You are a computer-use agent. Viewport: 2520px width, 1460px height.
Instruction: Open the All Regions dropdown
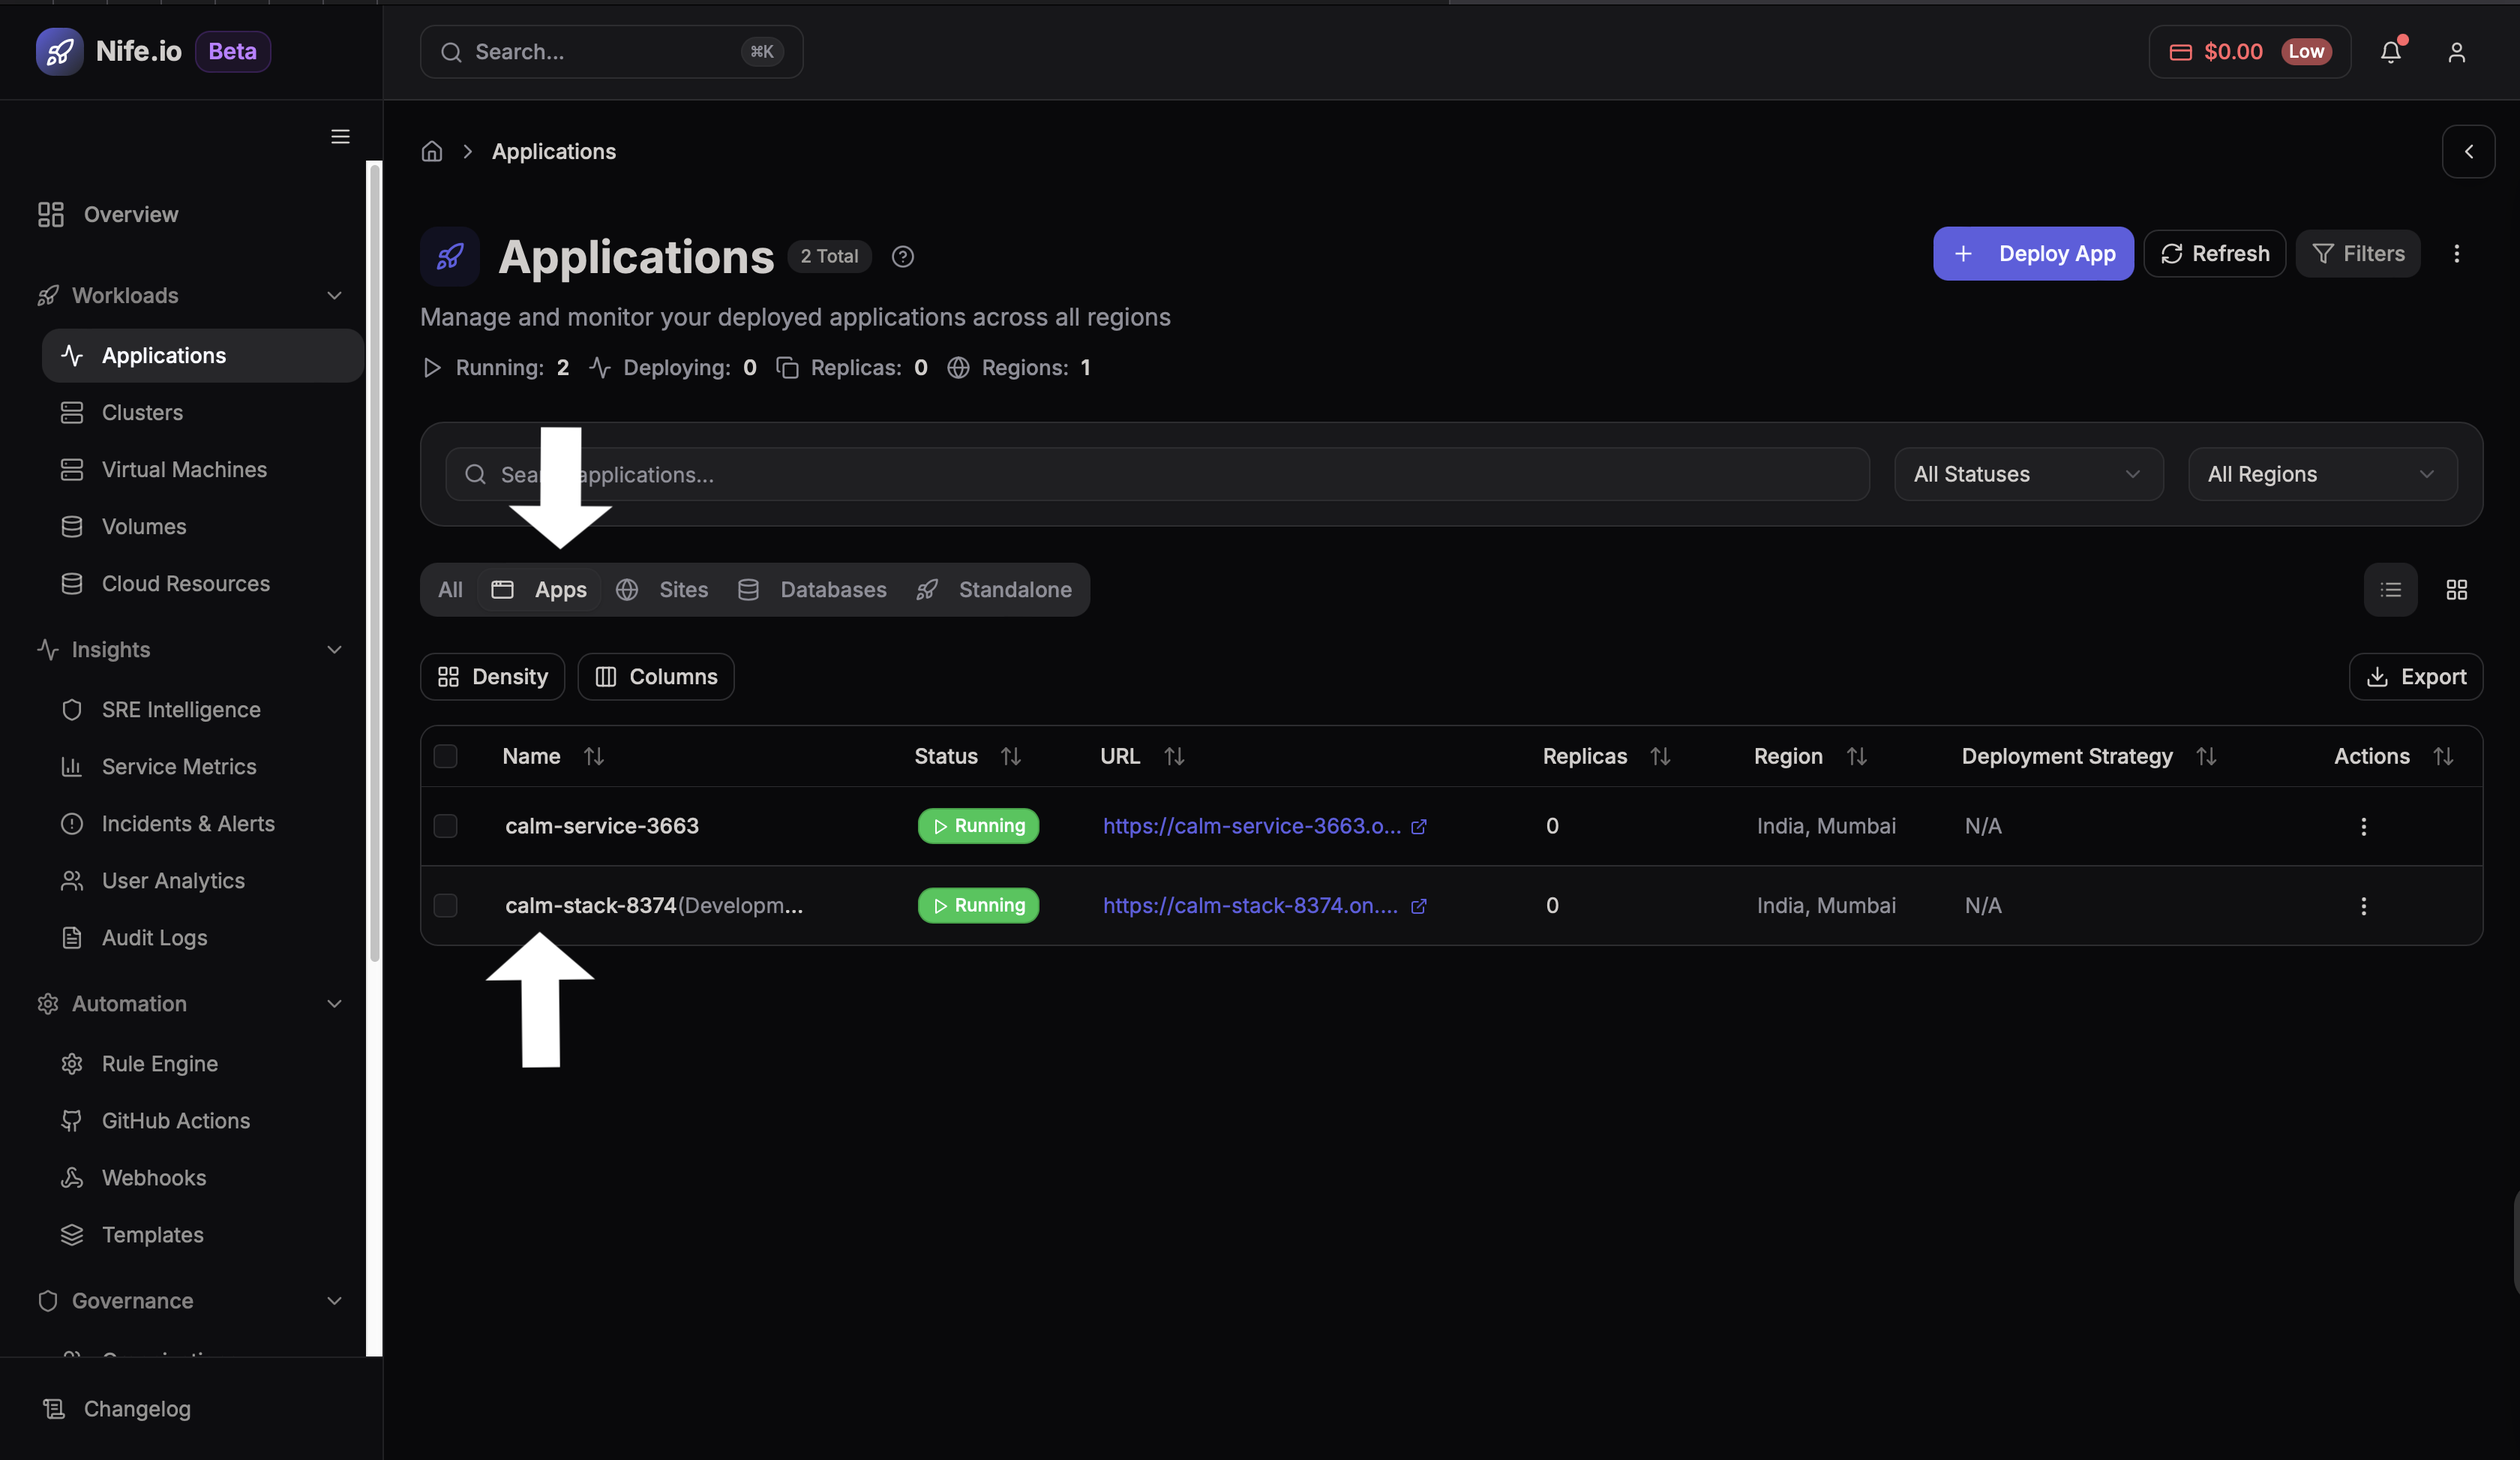click(x=2322, y=474)
